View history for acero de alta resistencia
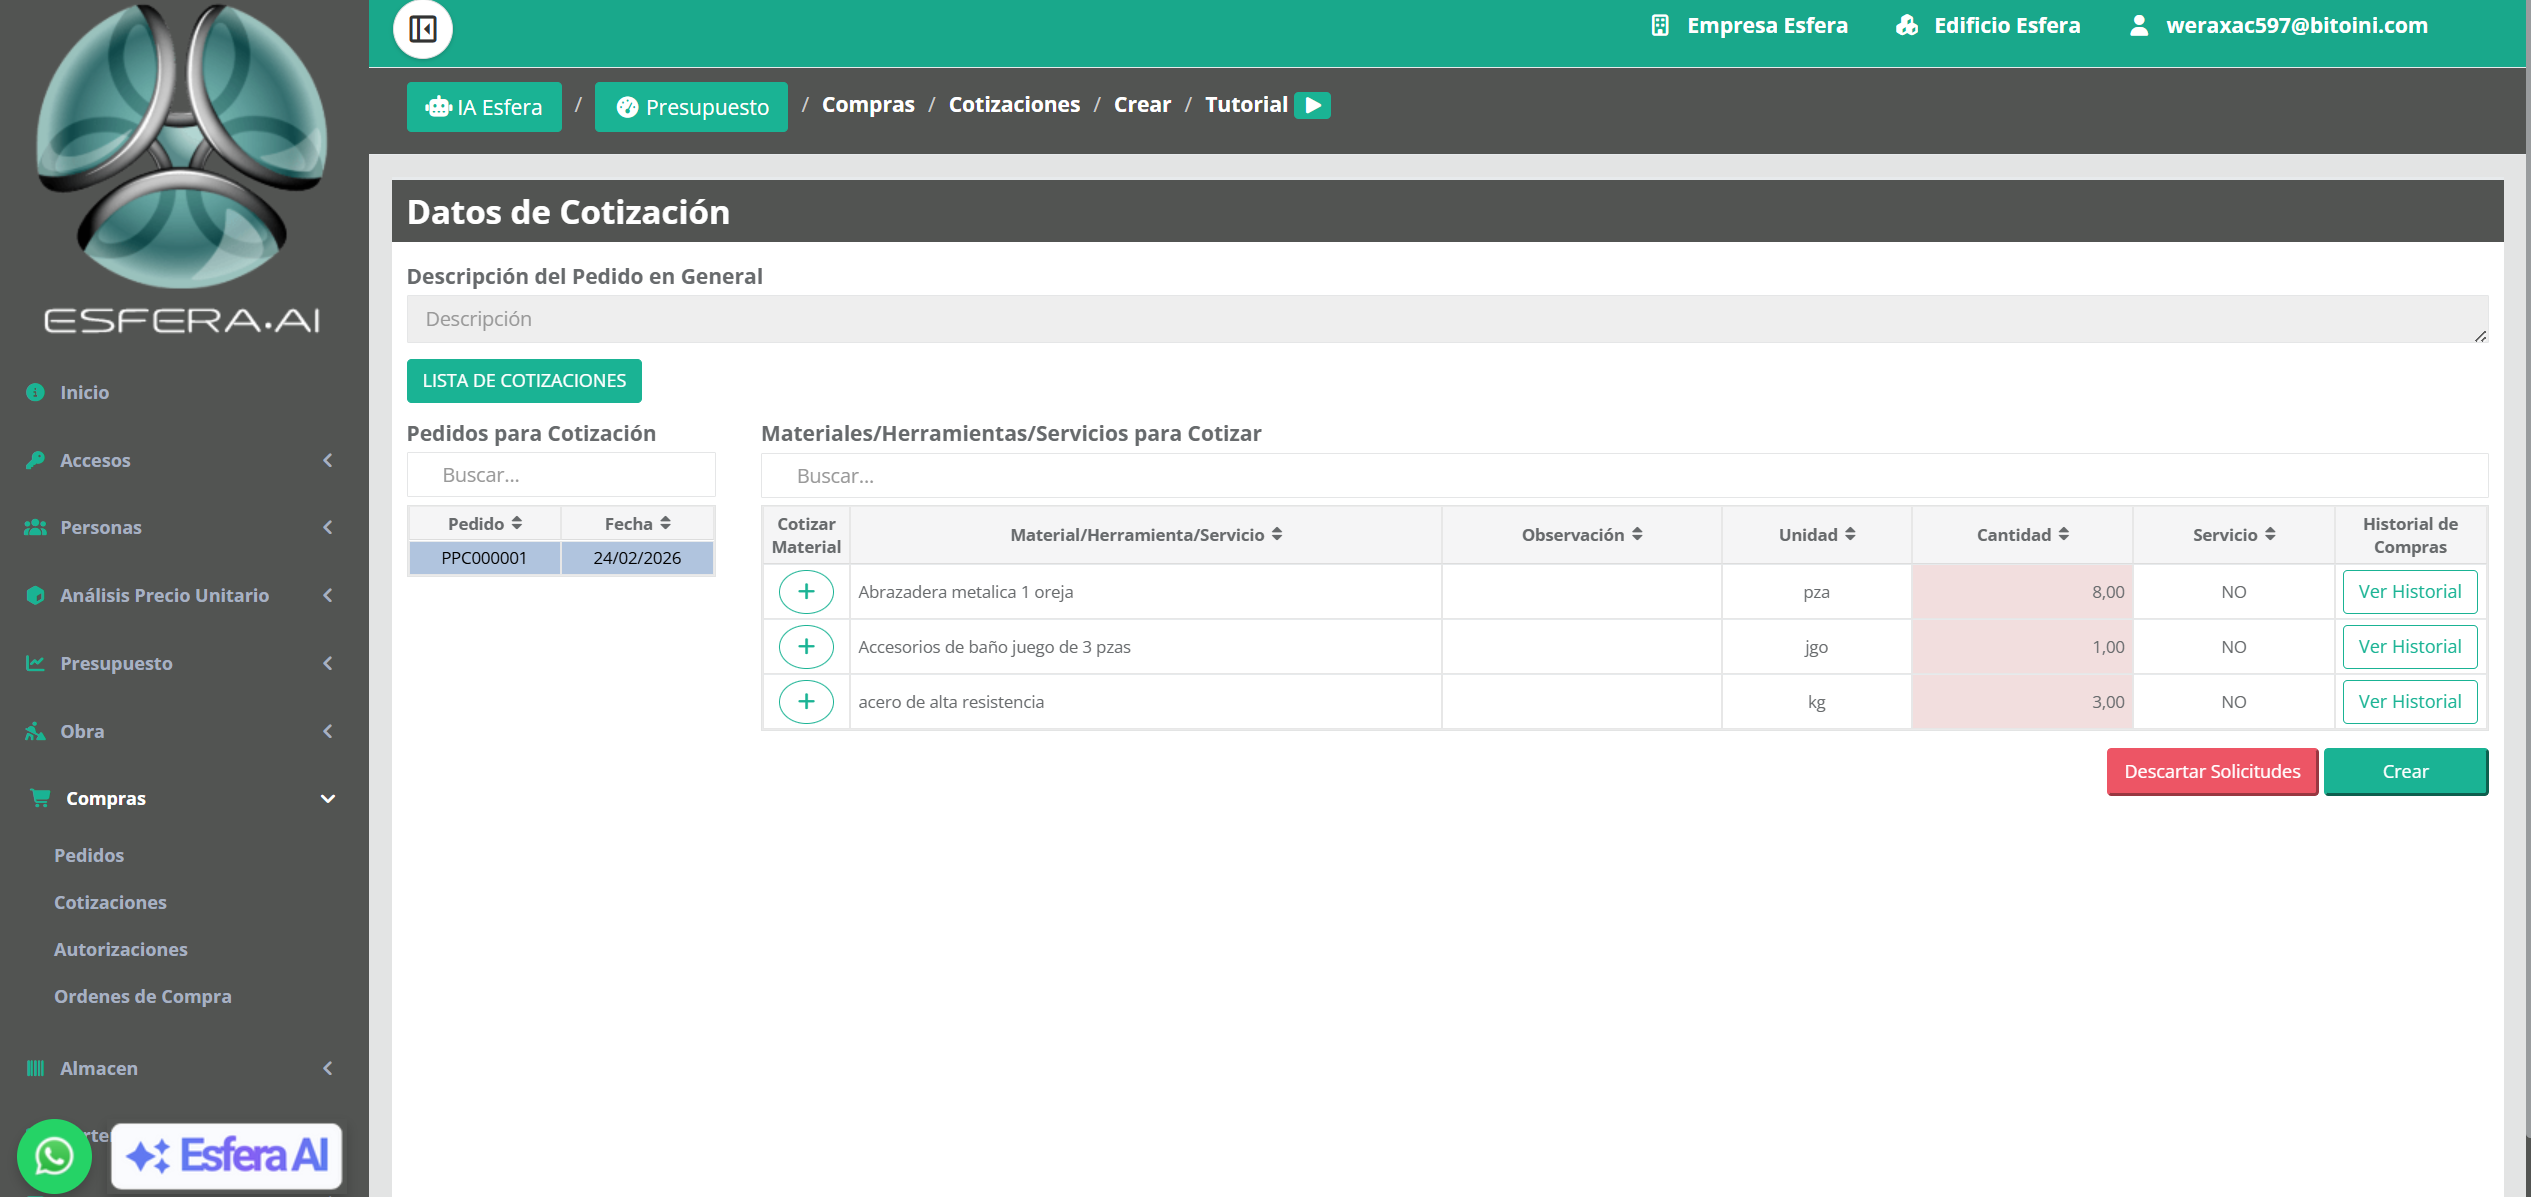 tap(2410, 702)
